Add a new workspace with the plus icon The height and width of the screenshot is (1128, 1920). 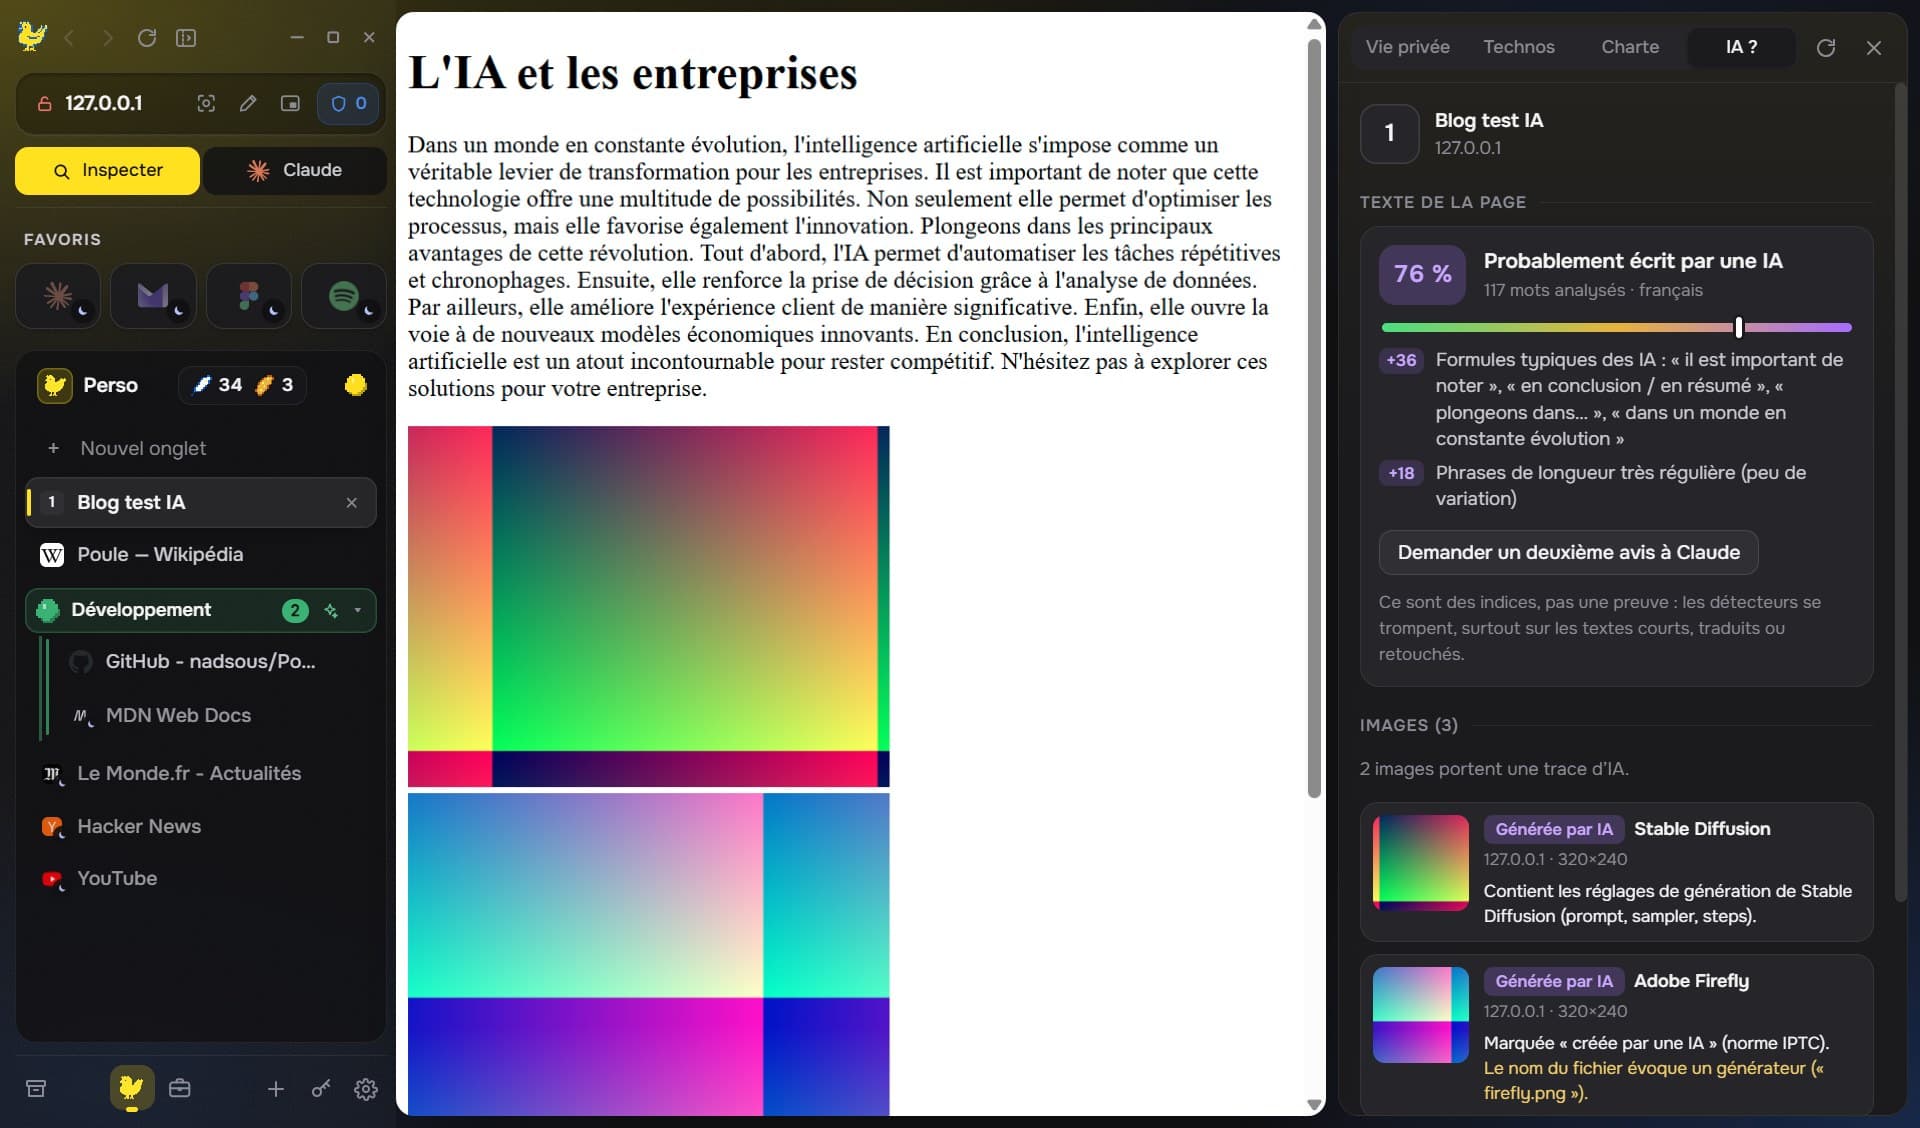click(276, 1089)
